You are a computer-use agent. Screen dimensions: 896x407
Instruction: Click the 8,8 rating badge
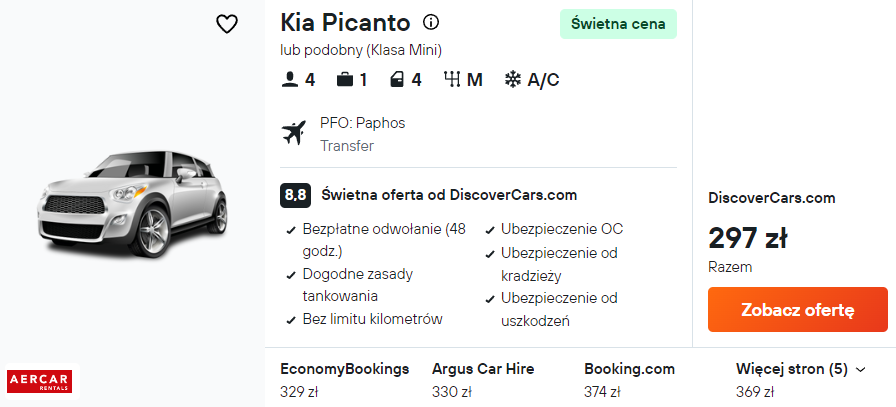pyautogui.click(x=295, y=195)
